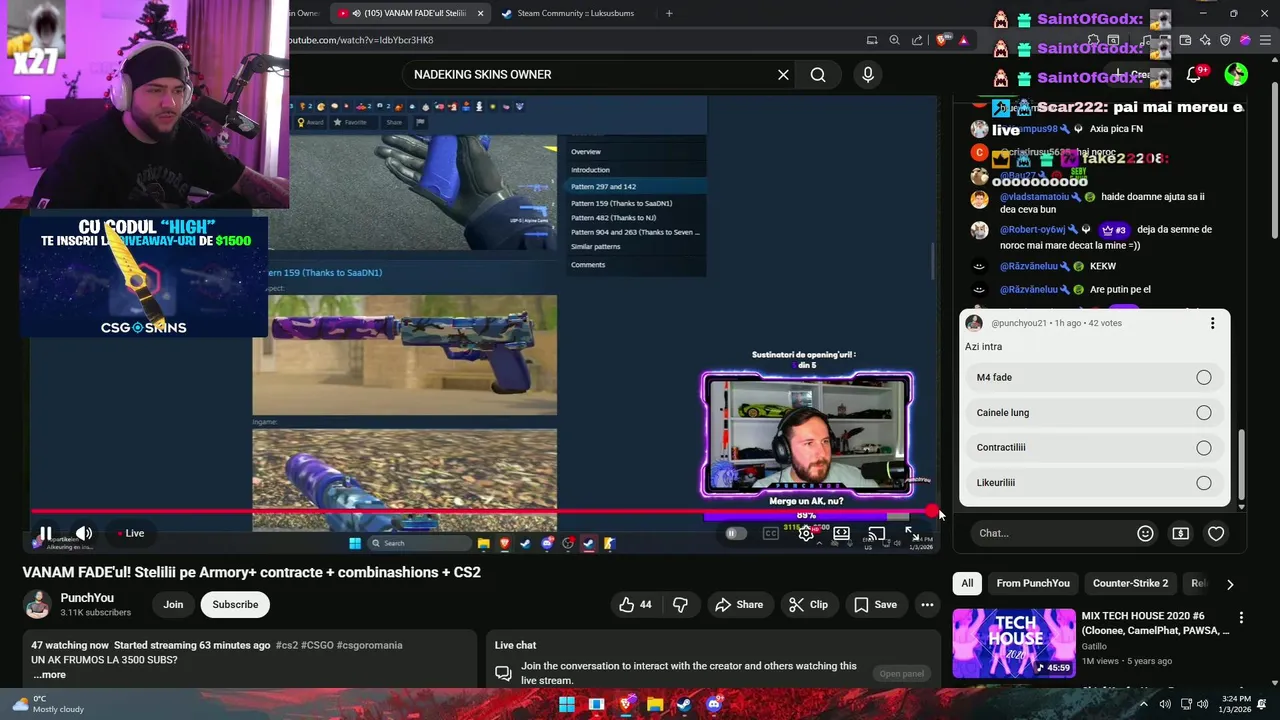Open PunchYou channel avatar

click(x=38, y=604)
